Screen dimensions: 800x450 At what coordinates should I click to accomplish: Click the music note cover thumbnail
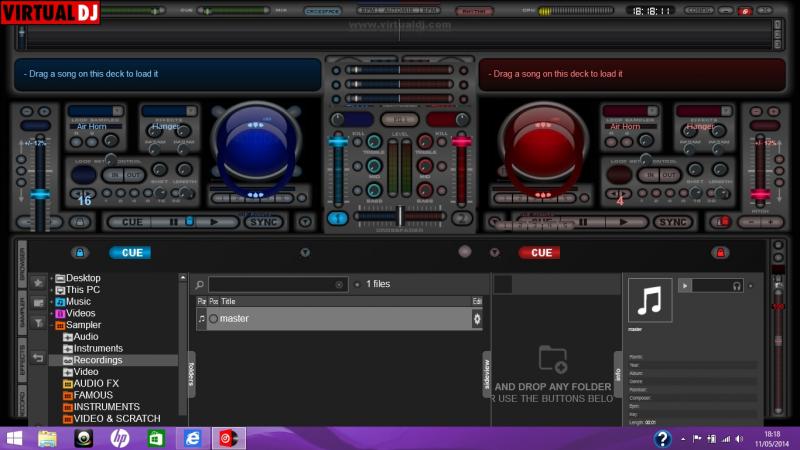650,300
